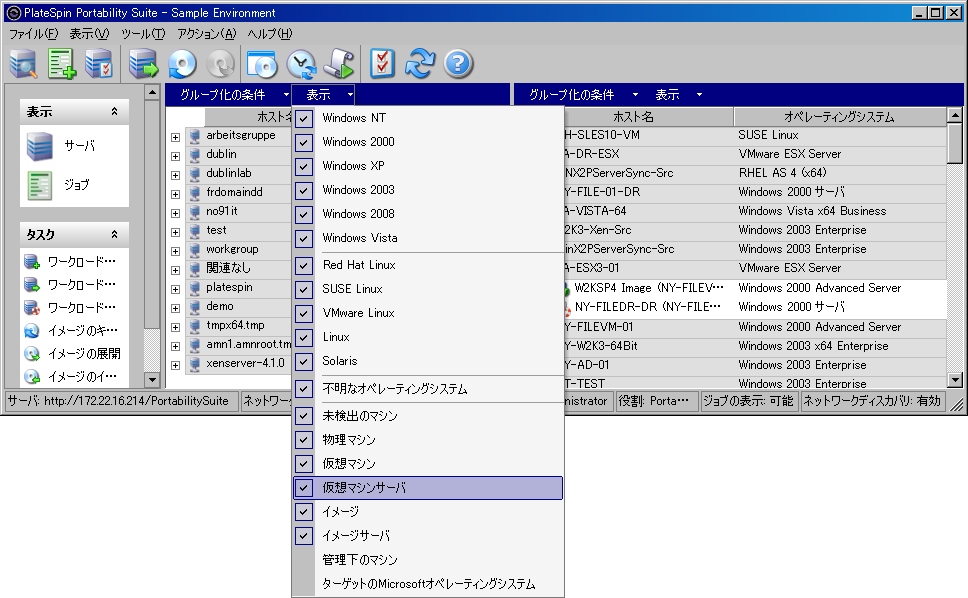Click the イメージのキ… task icon

31,331
